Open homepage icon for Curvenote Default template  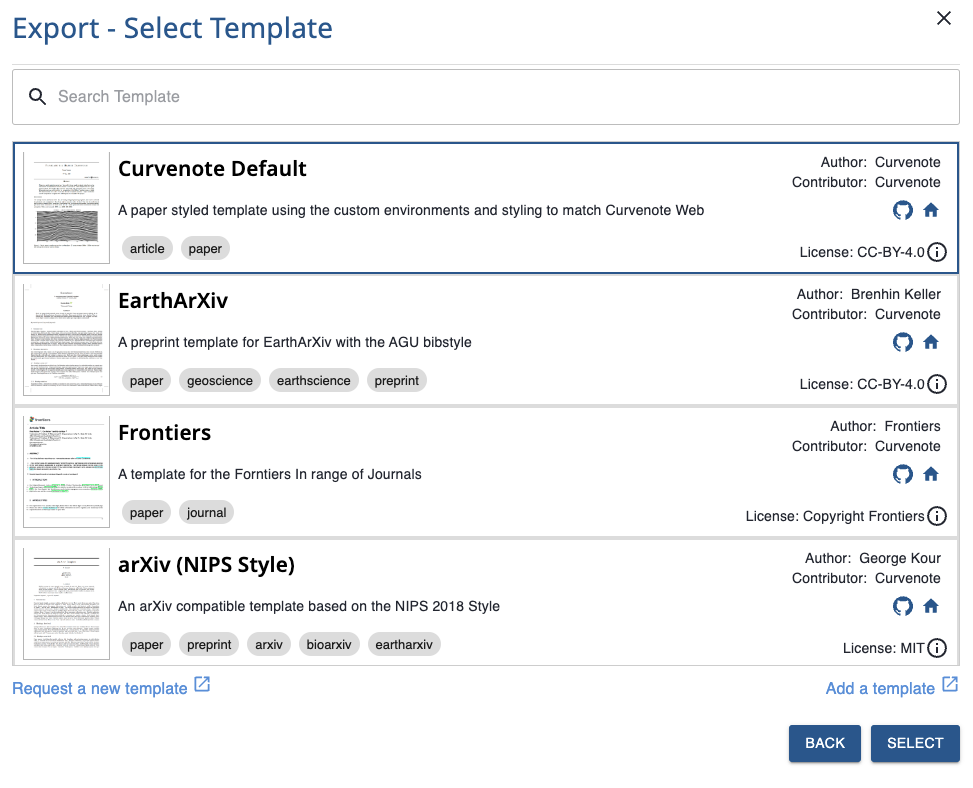931,210
